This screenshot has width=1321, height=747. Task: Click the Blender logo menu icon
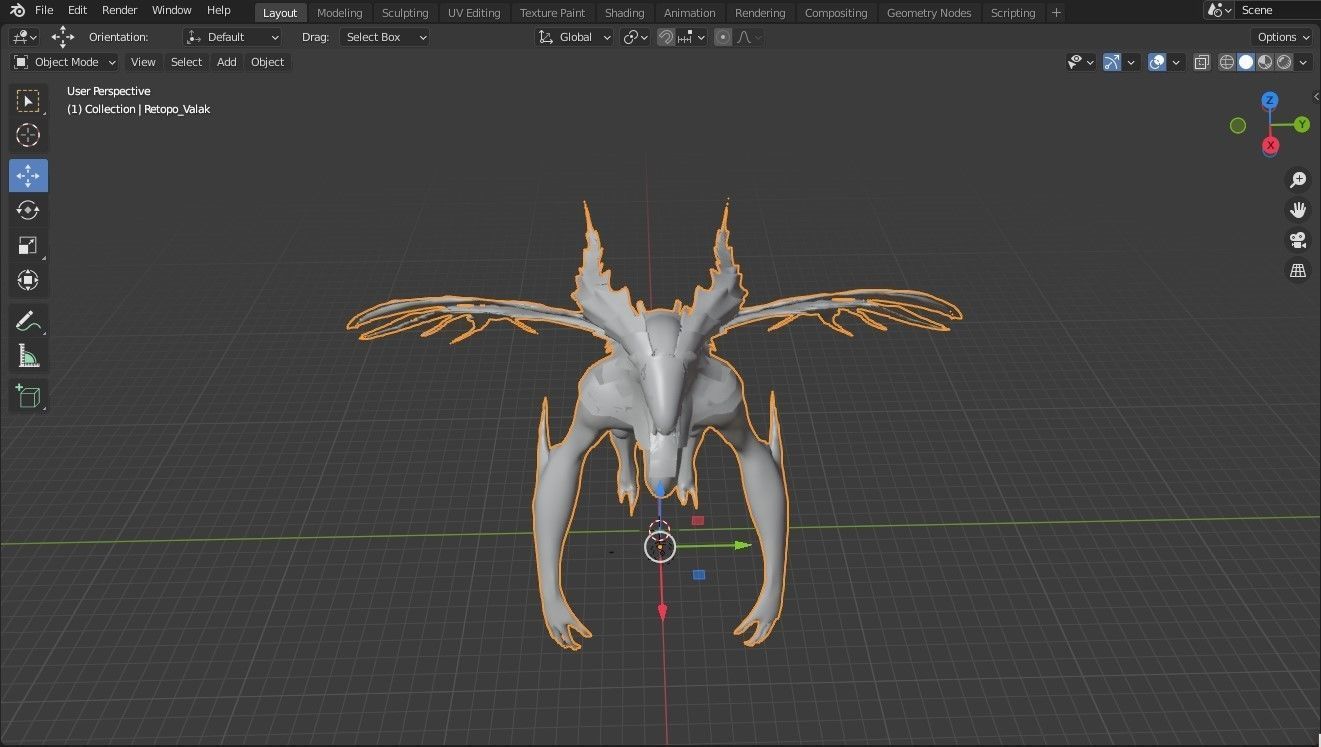[x=17, y=10]
